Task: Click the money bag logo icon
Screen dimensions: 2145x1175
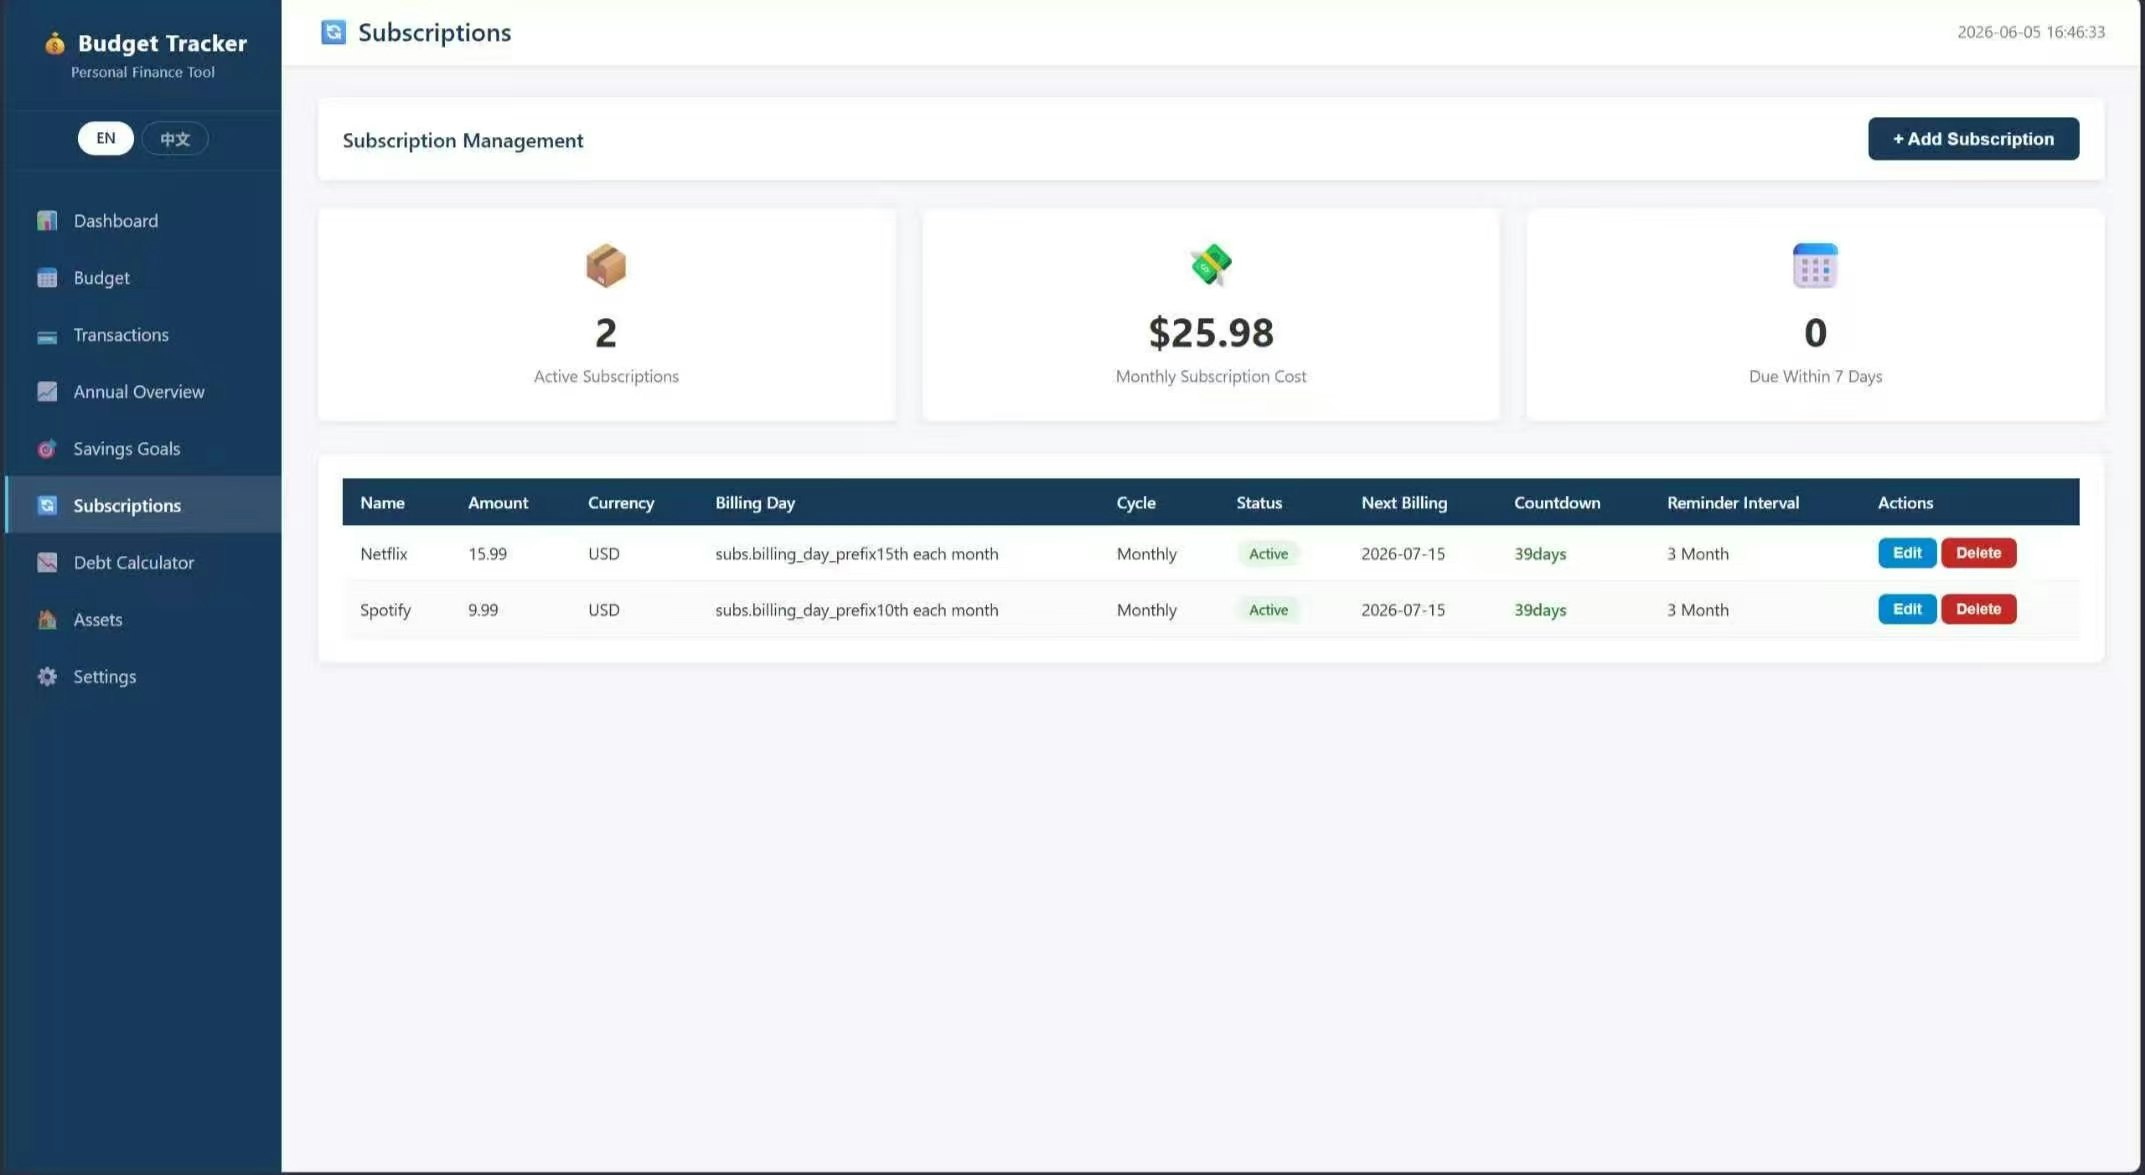Action: point(55,43)
